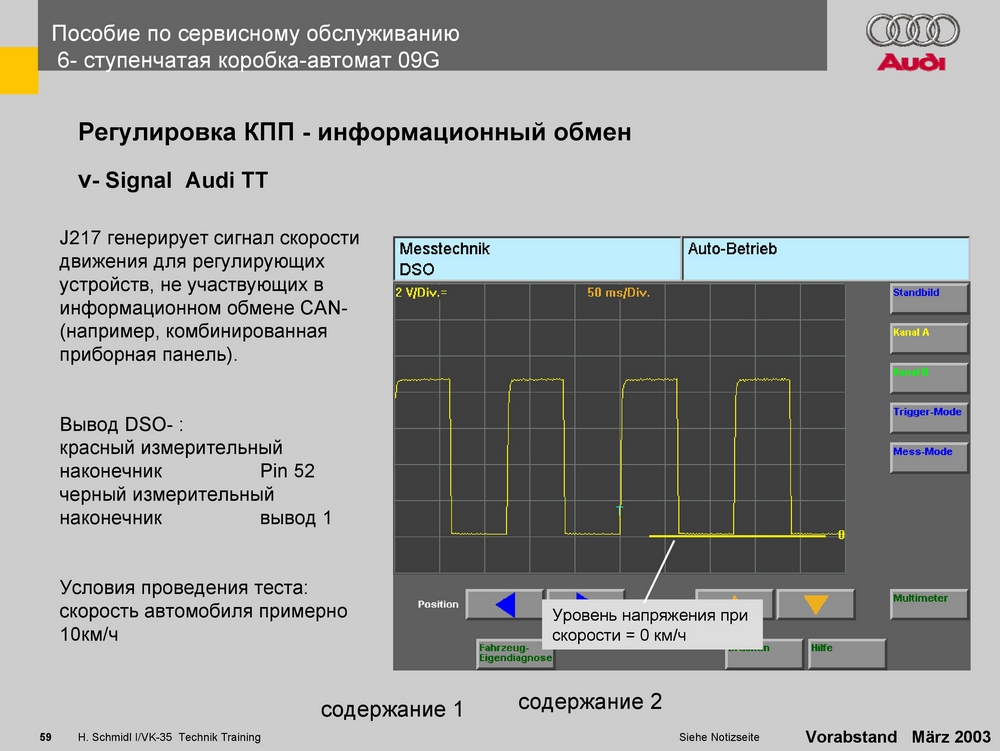Click the blue left Position arrow
The image size is (1000, 751).
(x=504, y=604)
